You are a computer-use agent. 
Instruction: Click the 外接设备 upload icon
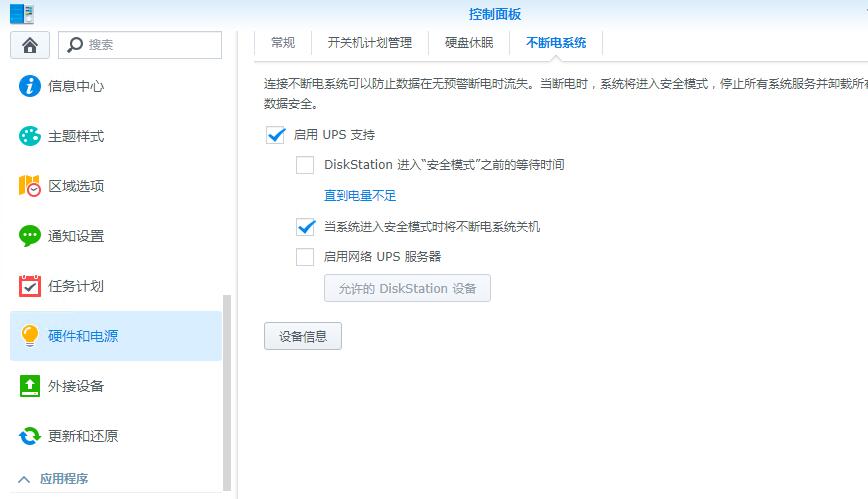(x=30, y=386)
